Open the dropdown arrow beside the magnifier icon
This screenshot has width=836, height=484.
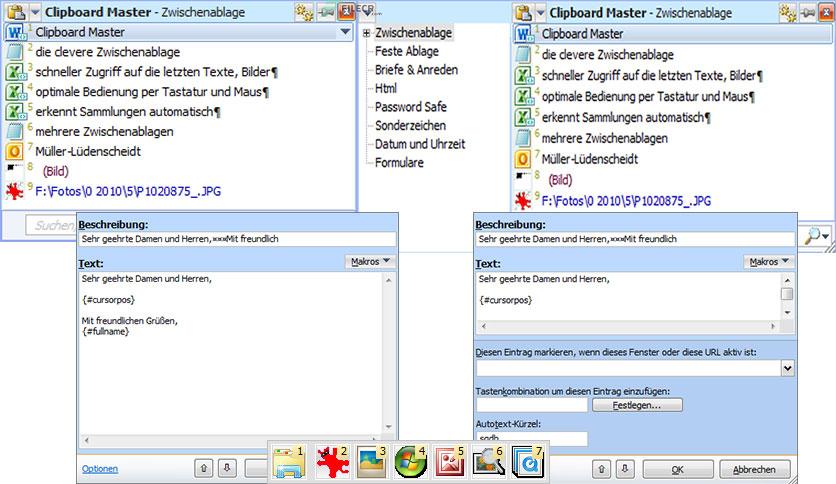tap(826, 236)
